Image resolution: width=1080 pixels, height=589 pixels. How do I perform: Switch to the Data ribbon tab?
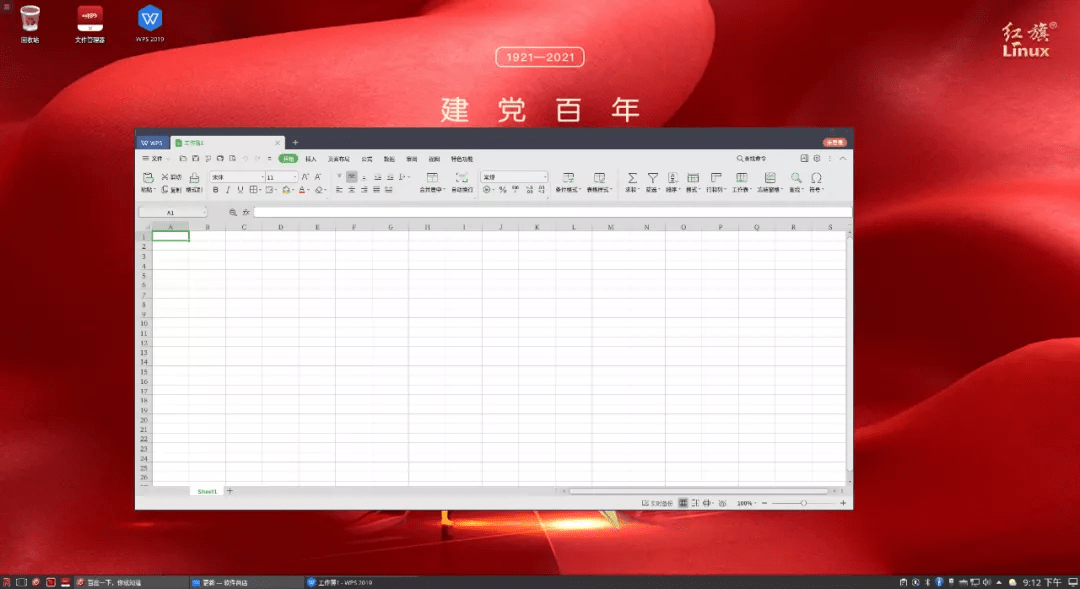(389, 158)
